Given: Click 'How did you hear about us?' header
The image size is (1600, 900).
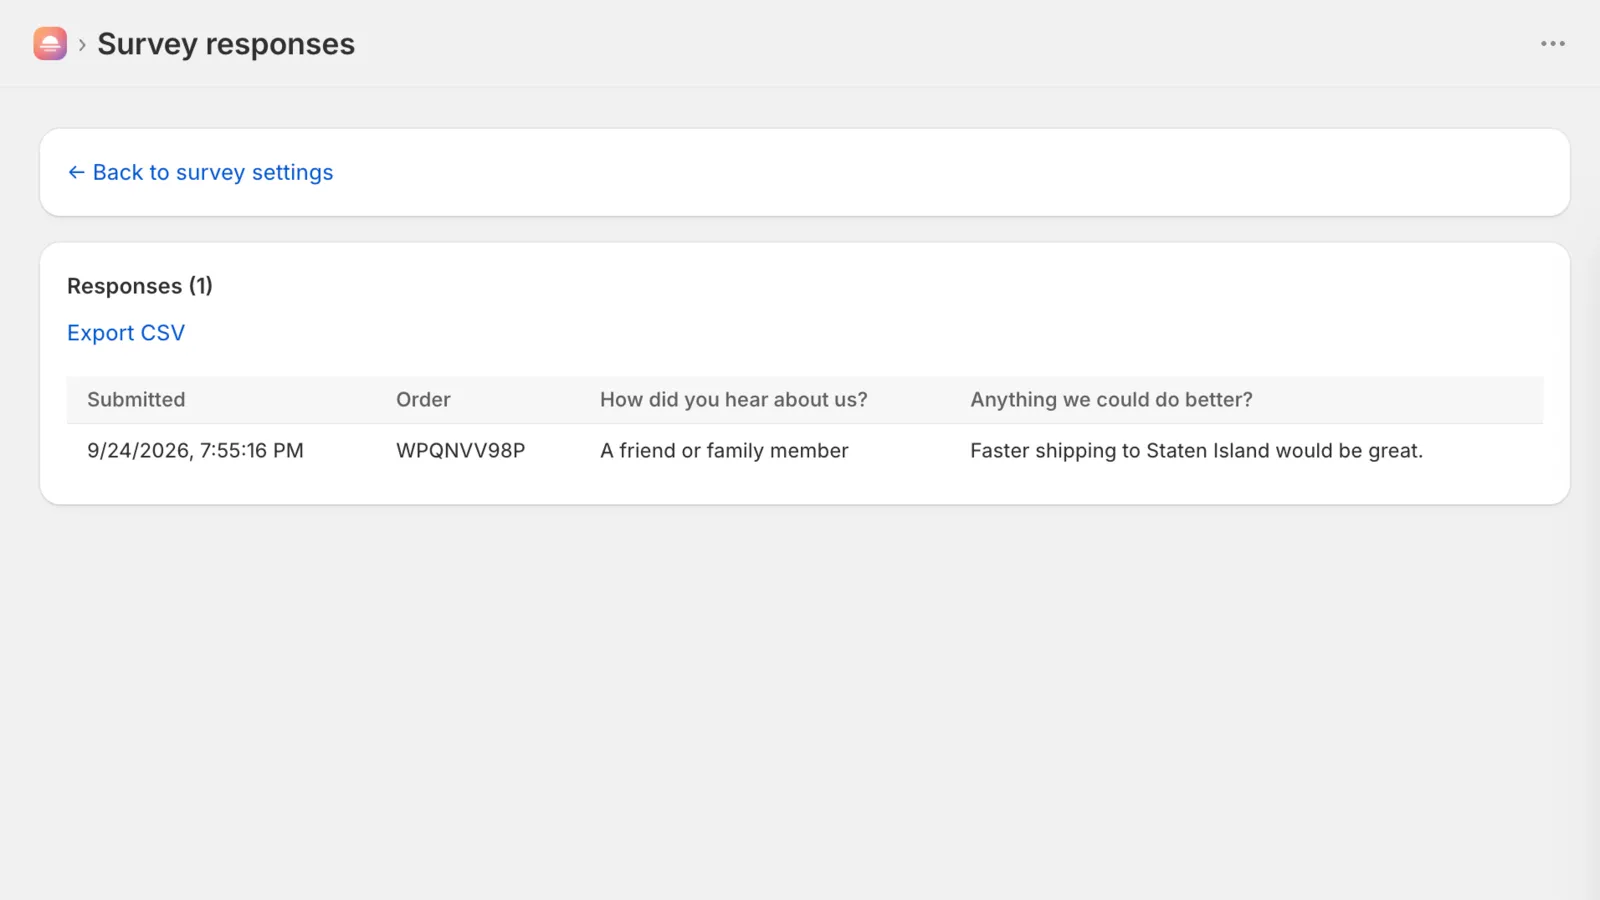Looking at the screenshot, I should (x=734, y=400).
